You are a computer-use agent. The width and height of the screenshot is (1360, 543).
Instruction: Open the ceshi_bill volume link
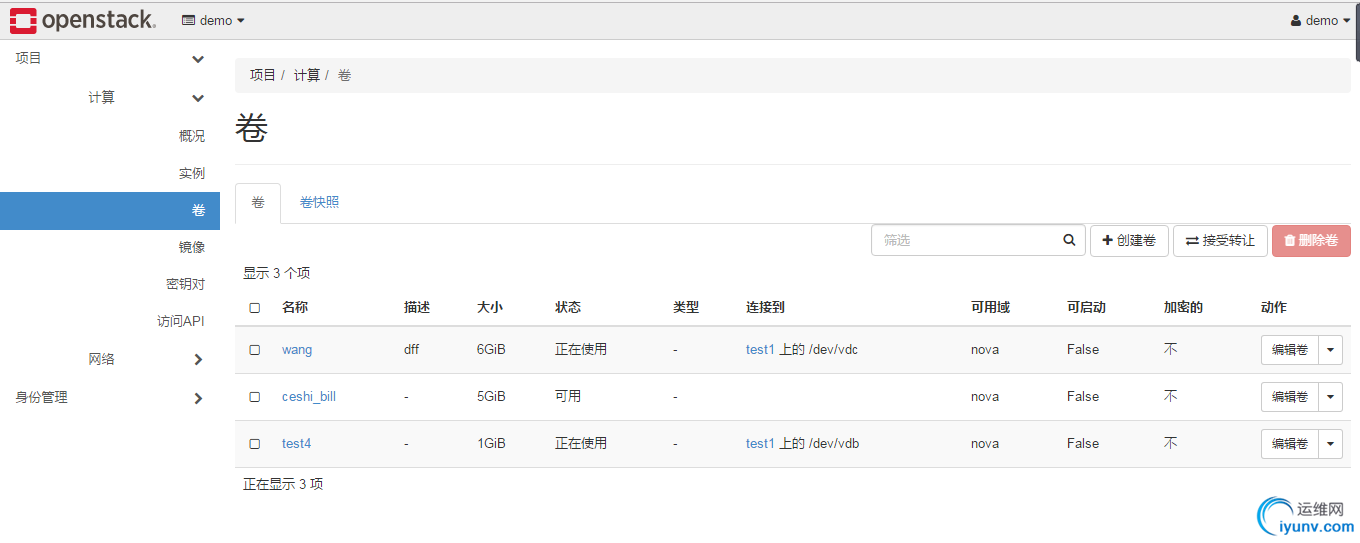[309, 397]
